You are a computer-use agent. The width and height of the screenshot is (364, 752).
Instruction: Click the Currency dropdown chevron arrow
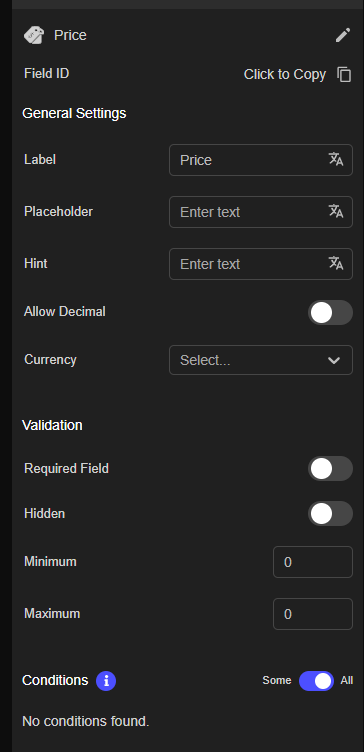(x=334, y=360)
